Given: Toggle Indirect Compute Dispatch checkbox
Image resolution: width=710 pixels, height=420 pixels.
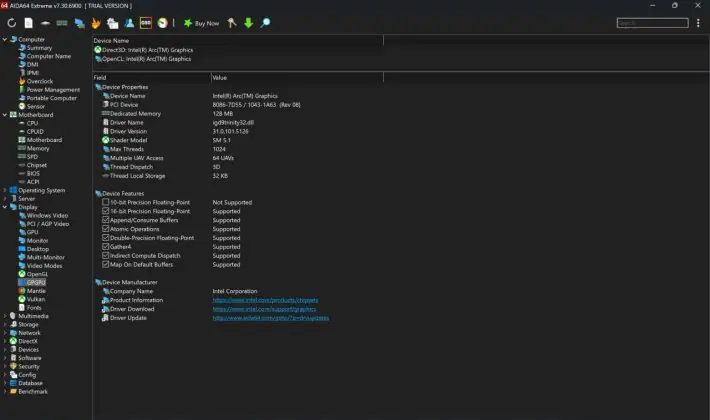Looking at the screenshot, I should [106, 255].
